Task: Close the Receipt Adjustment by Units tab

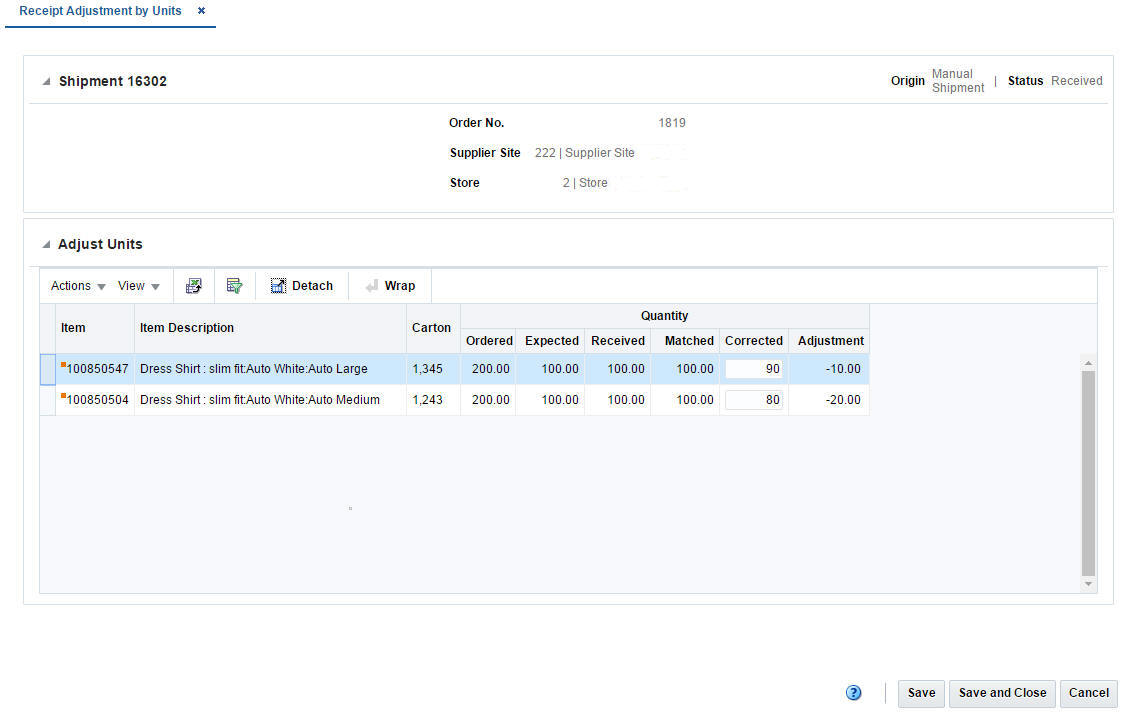Action: [201, 11]
